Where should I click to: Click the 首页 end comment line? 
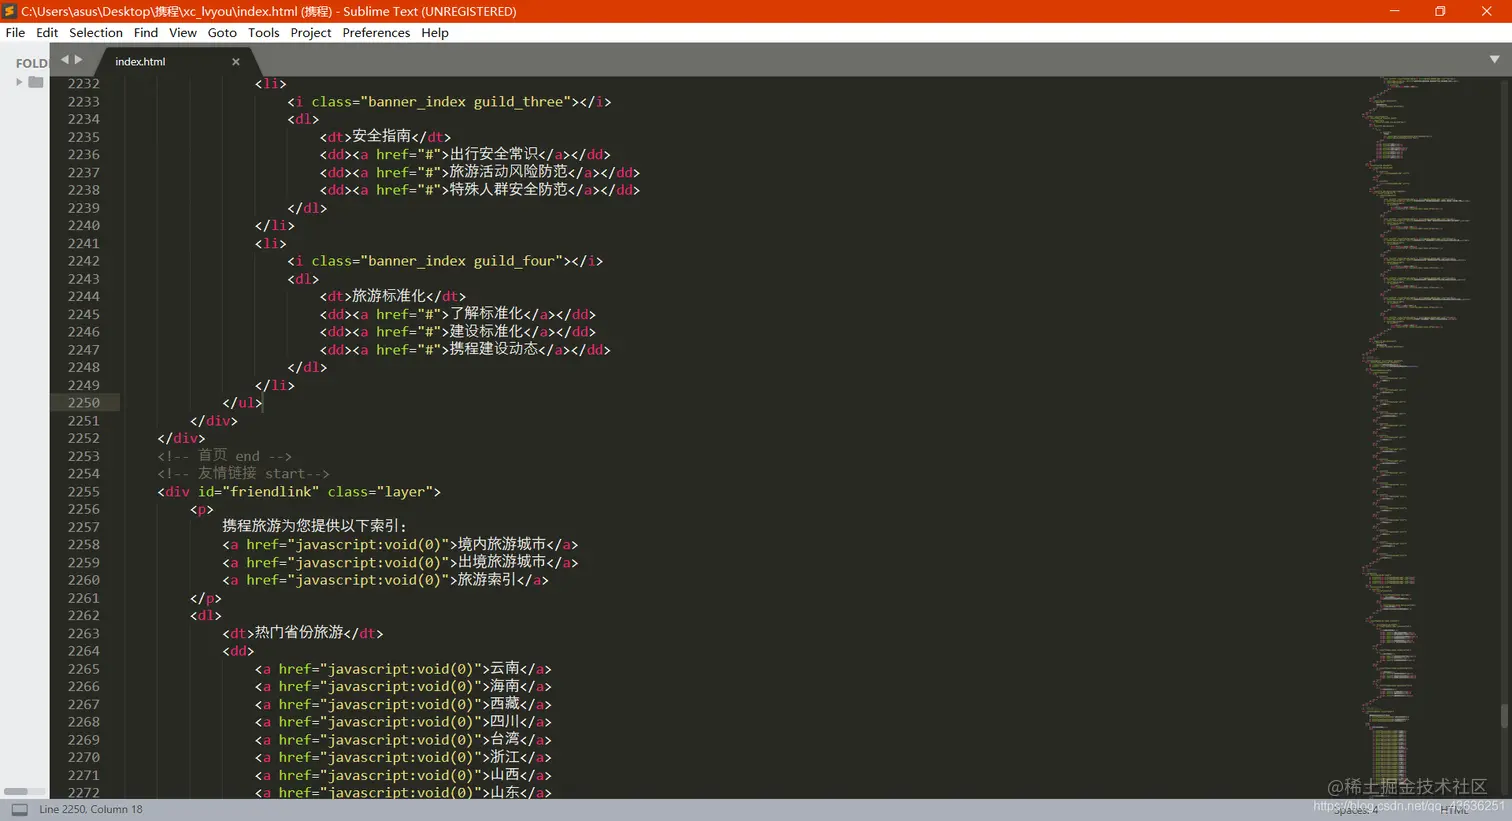[225, 456]
